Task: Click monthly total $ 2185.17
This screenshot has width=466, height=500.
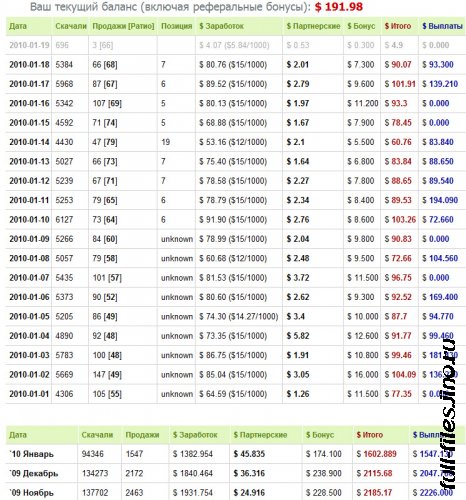Action: pyautogui.click(x=374, y=493)
